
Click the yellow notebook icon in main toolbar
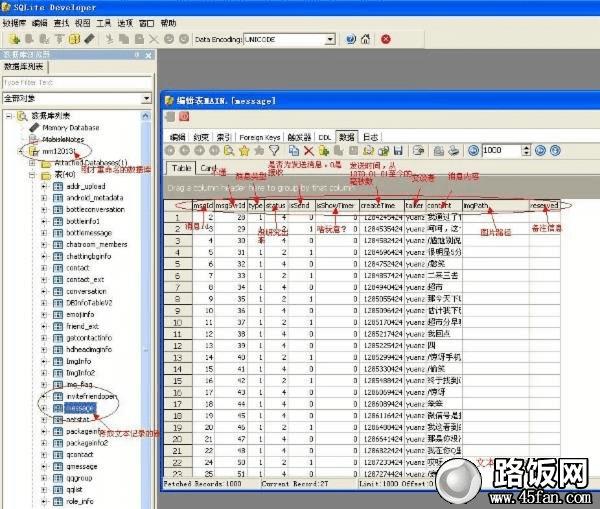pyautogui.click(x=74, y=39)
